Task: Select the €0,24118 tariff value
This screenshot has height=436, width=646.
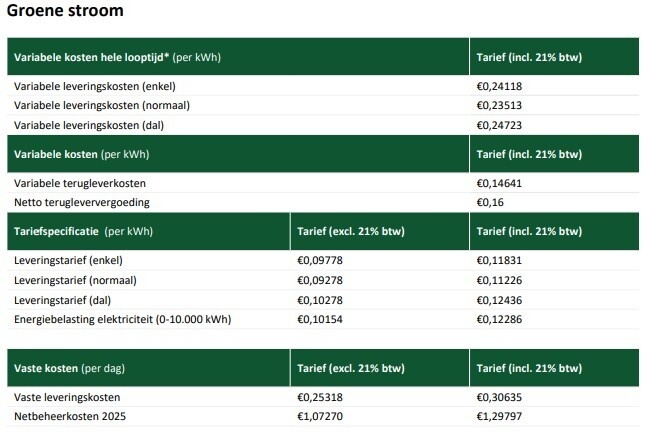Action: 500,87
